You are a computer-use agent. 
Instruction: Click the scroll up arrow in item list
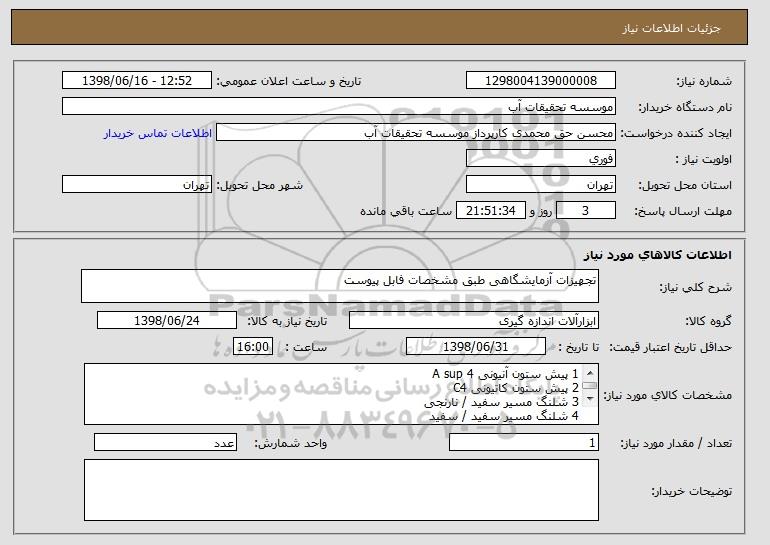590,373
